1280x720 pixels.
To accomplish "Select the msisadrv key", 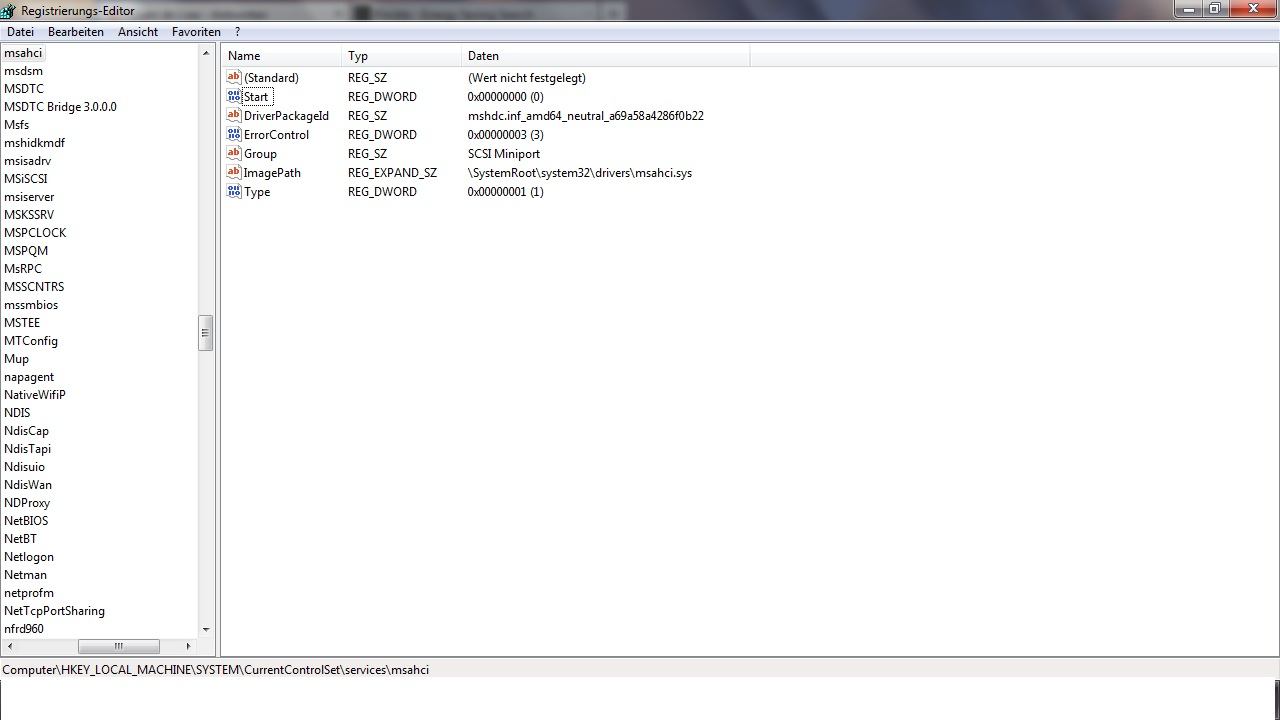I will 27,161.
